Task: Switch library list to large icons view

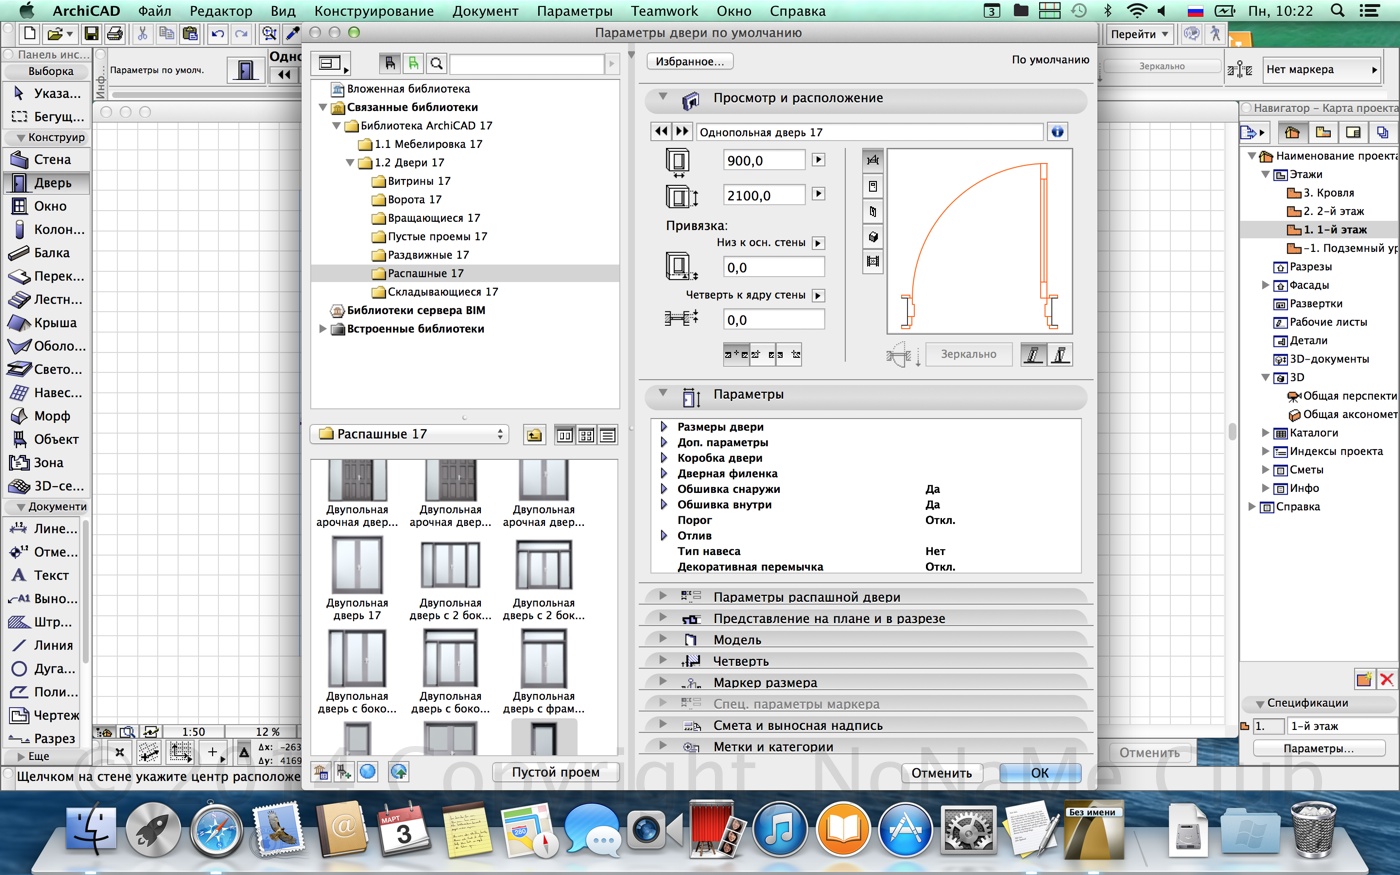Action: point(565,435)
